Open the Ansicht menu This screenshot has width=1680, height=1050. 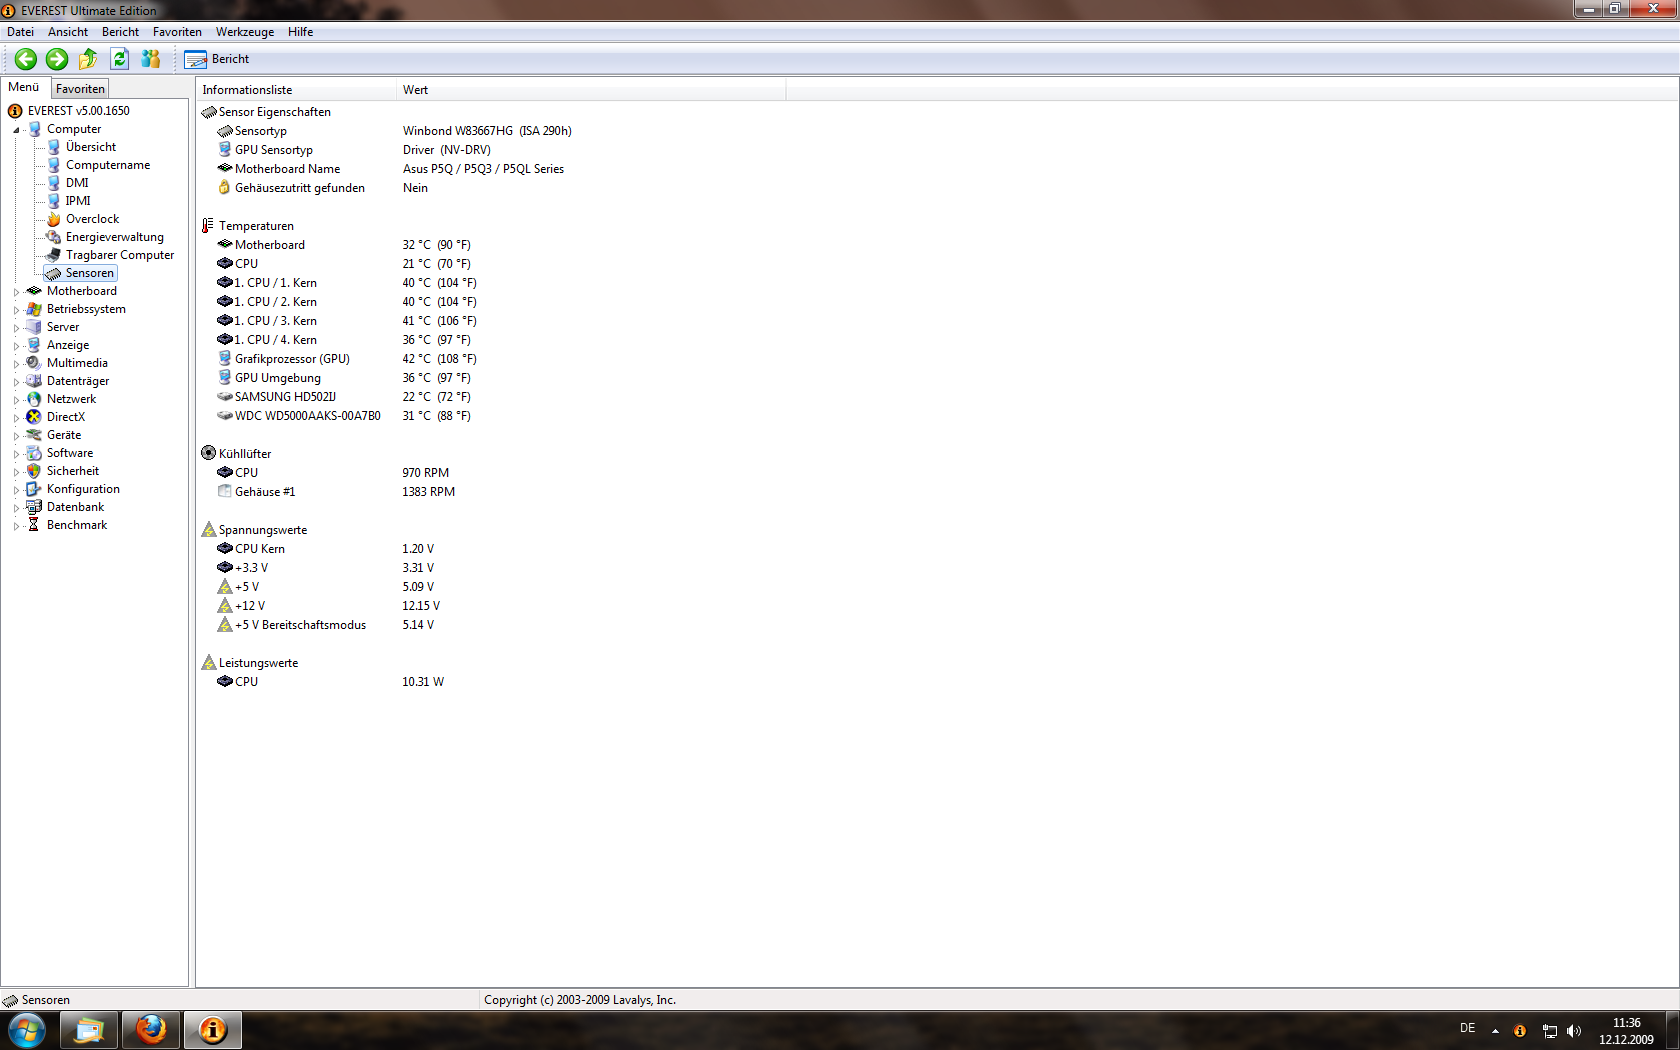click(x=68, y=32)
